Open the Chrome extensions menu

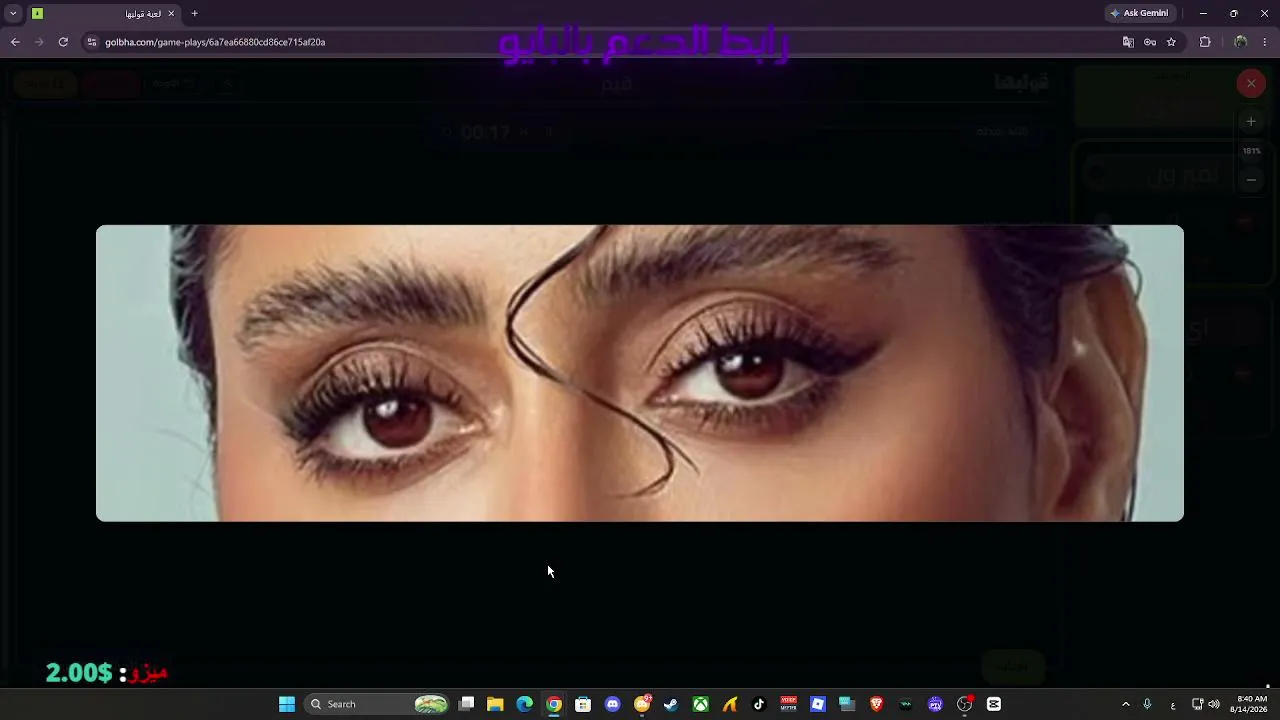1205,42
